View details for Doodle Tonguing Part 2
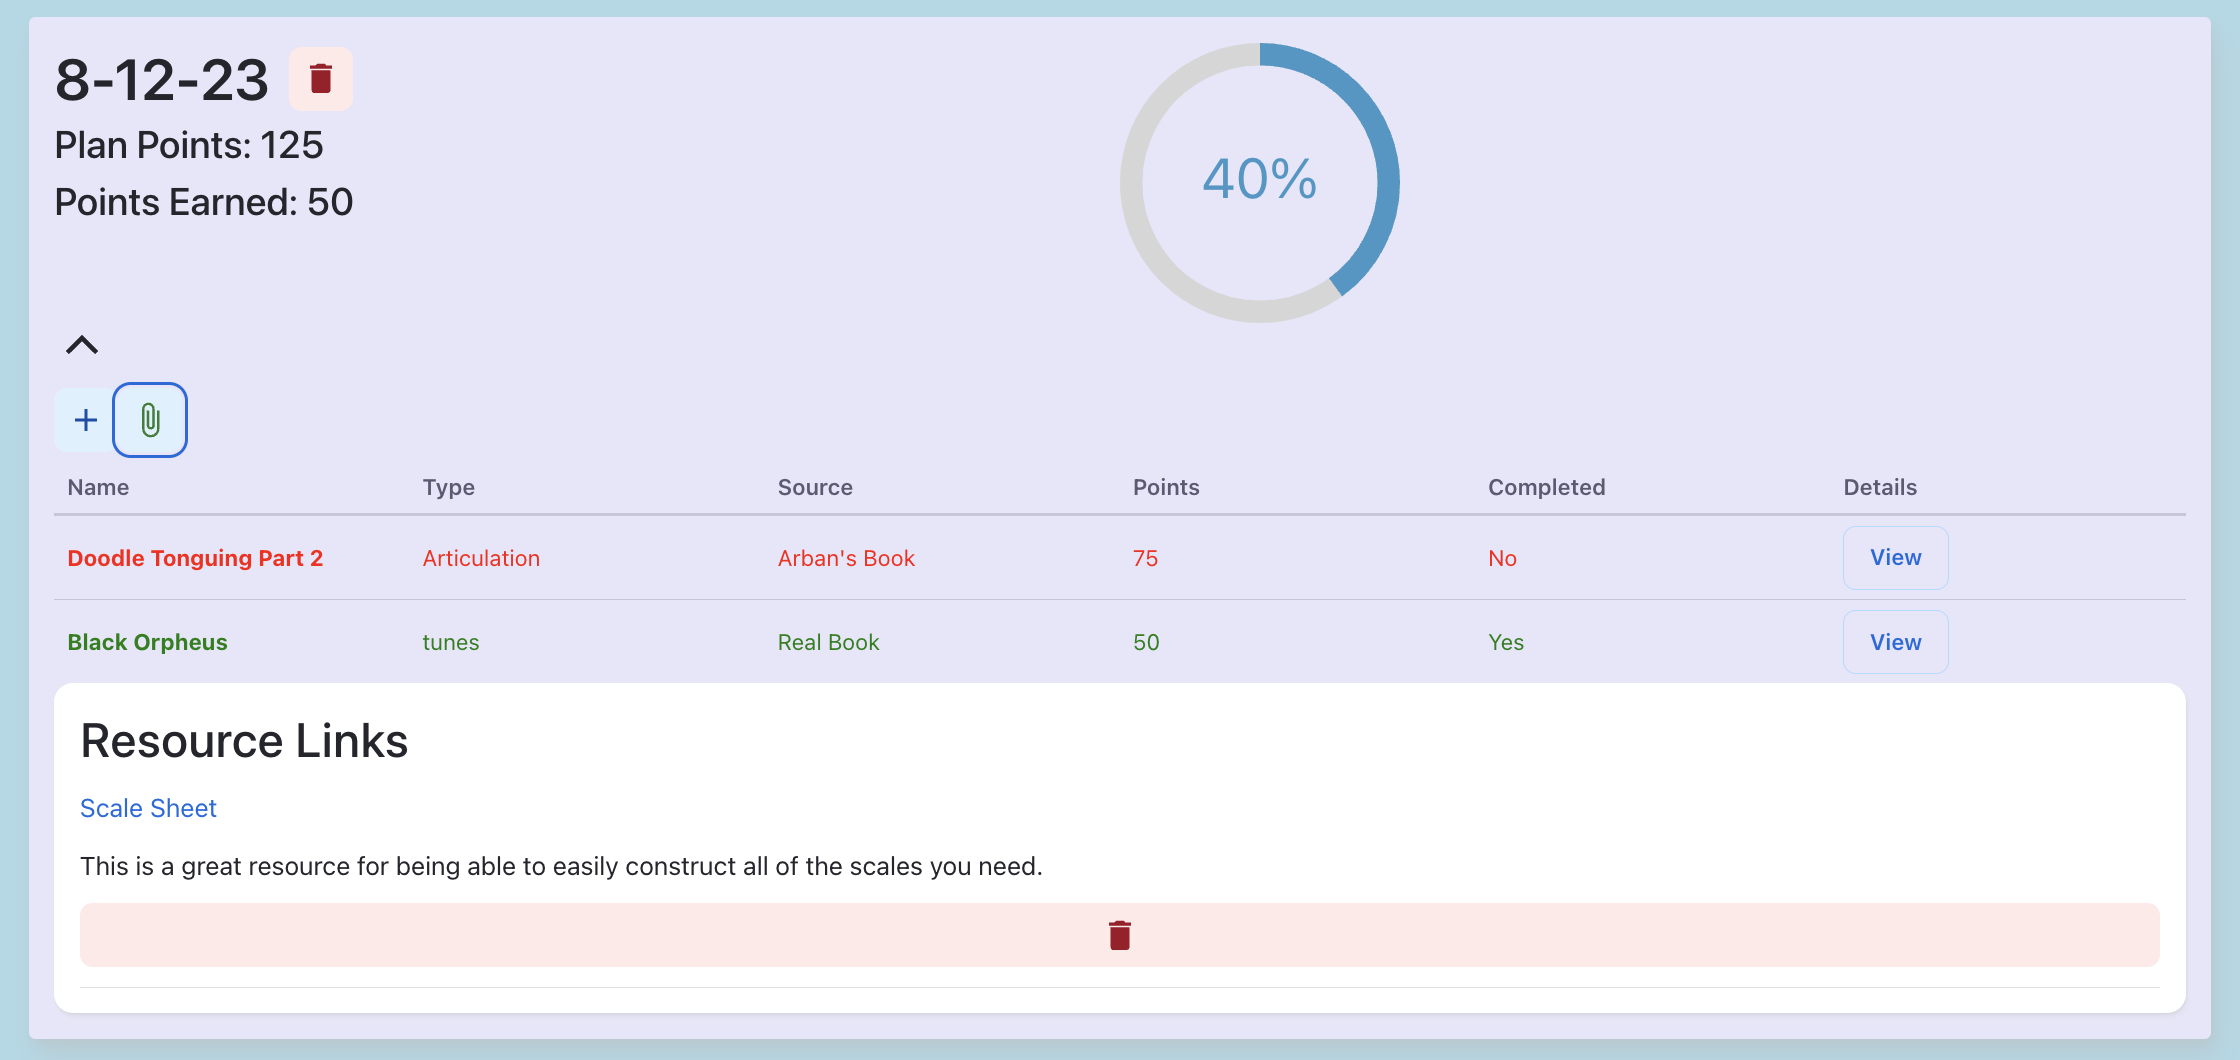 1895,558
